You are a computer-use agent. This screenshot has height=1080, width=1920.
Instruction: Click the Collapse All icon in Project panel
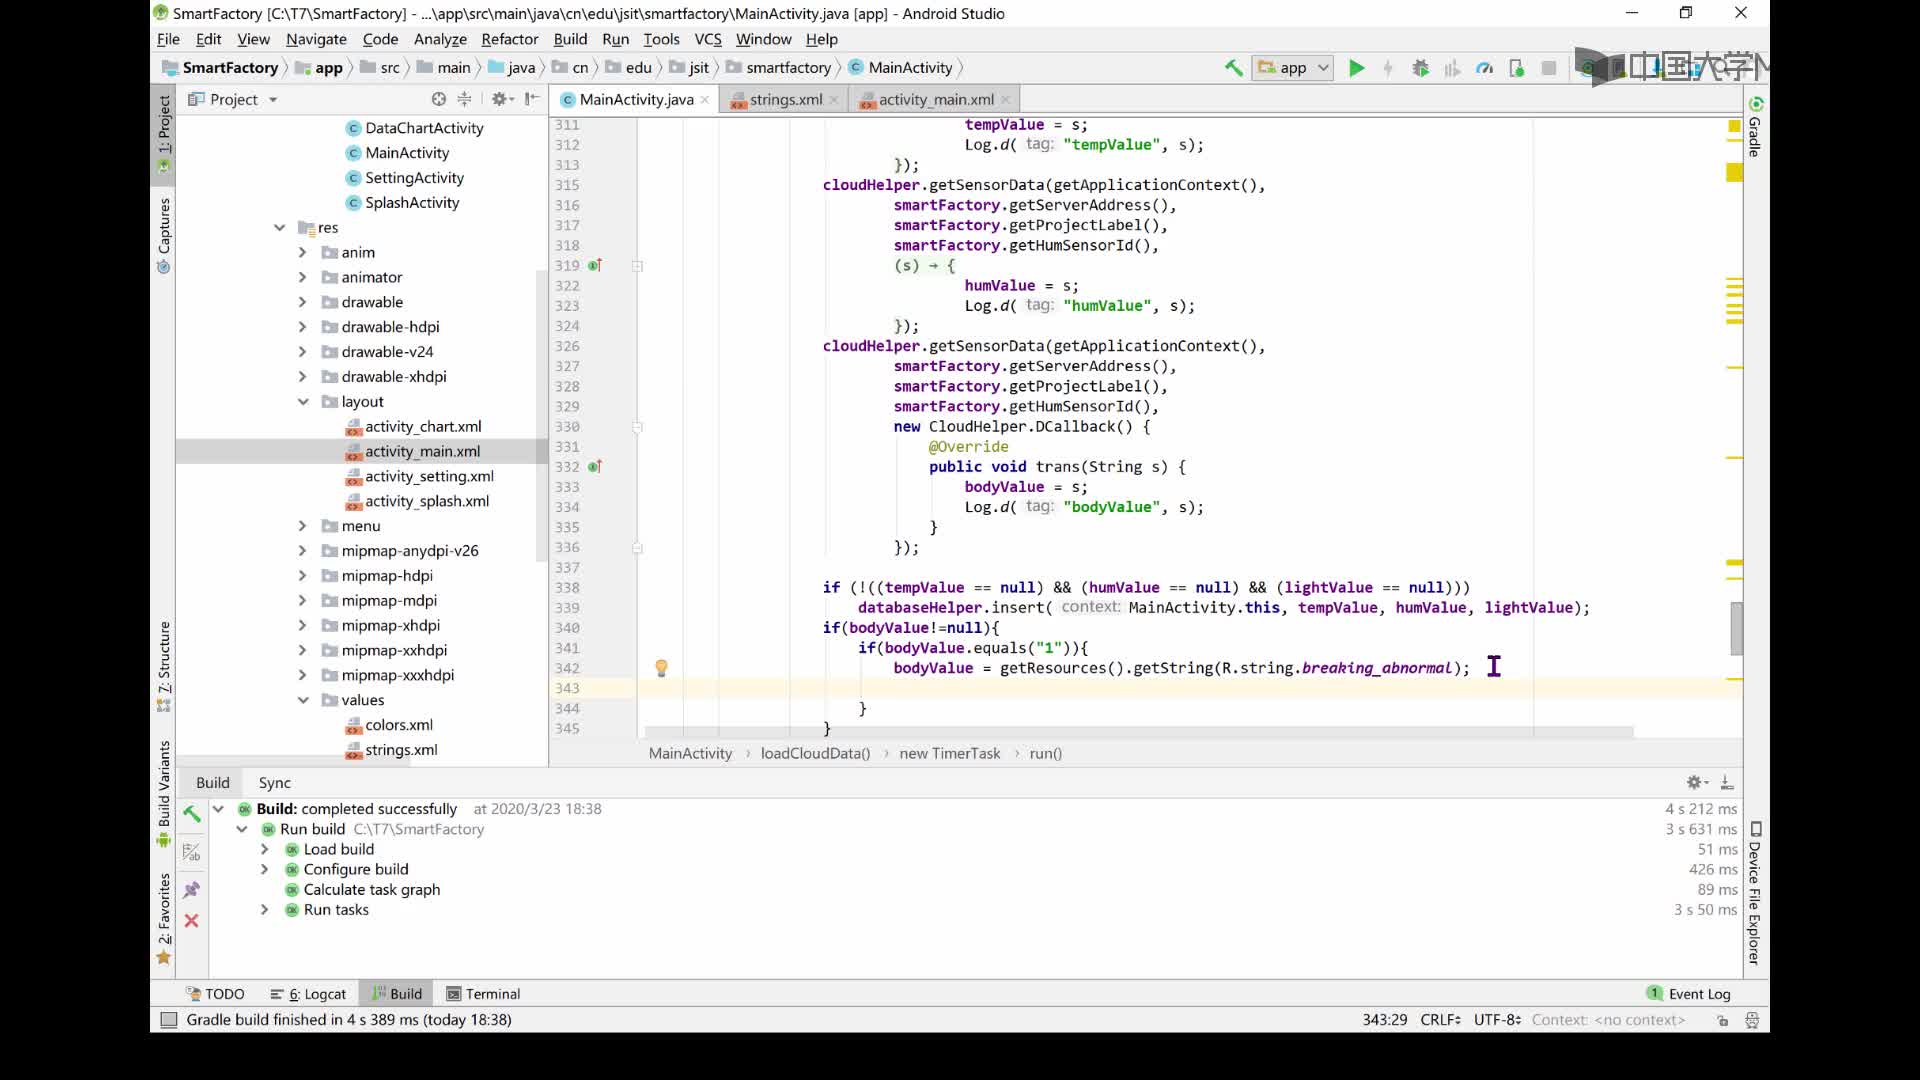point(464,99)
